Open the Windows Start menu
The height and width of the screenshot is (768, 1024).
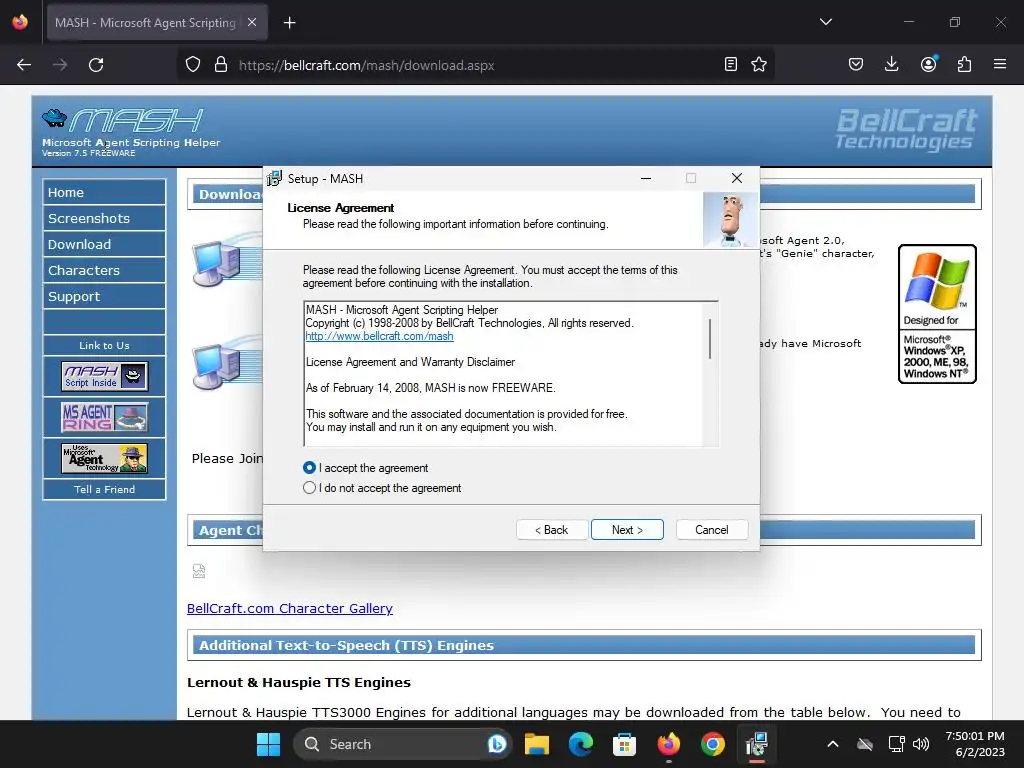268,744
